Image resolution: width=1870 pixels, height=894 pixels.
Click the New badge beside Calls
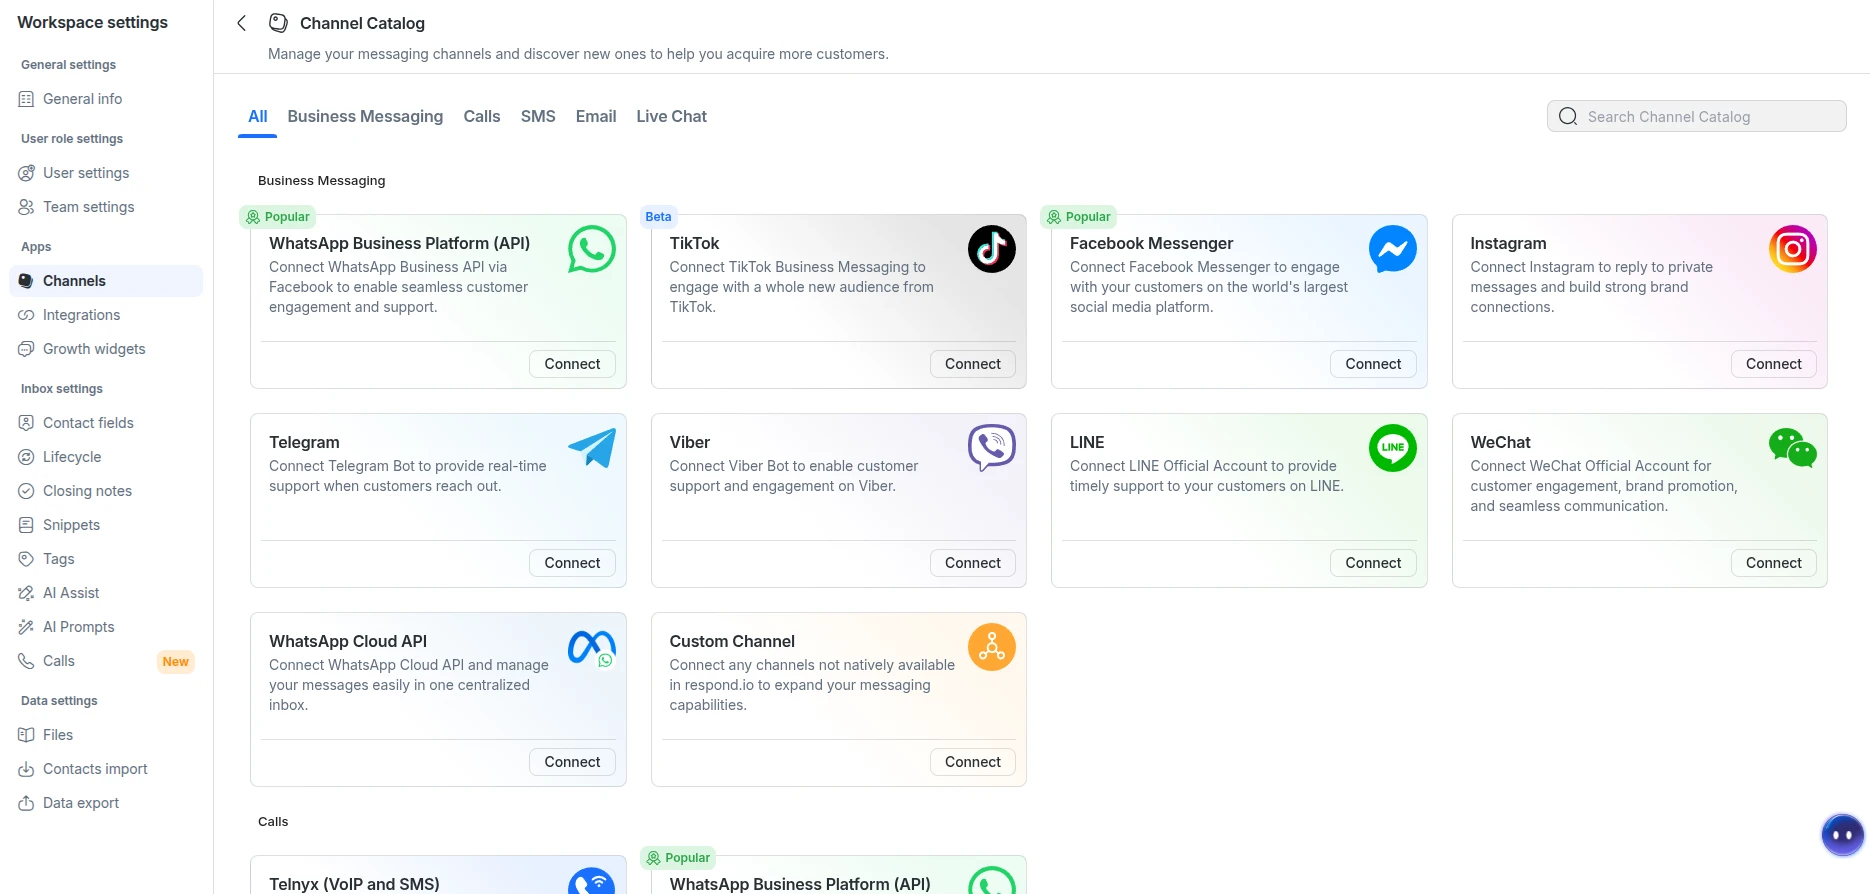(176, 661)
